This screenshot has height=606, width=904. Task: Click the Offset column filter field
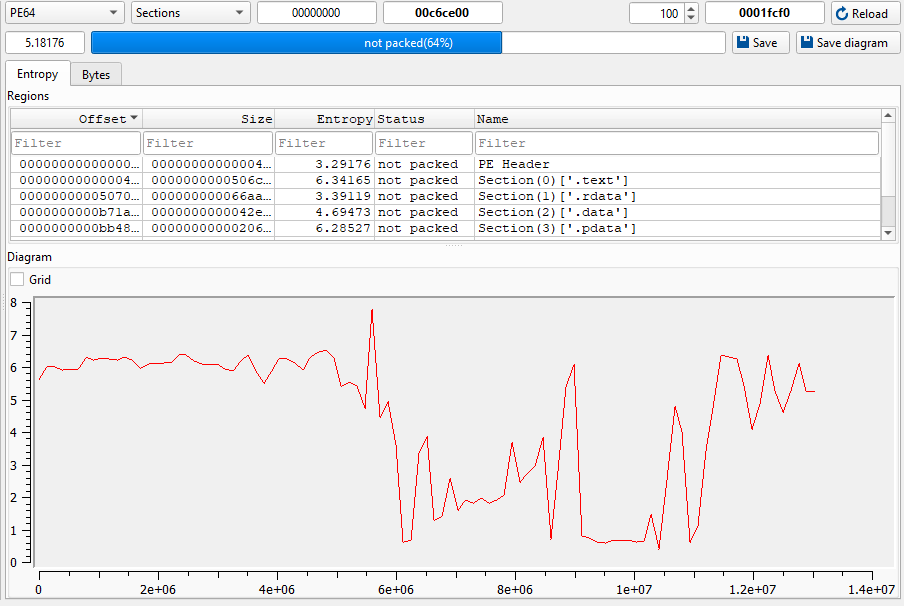76,143
